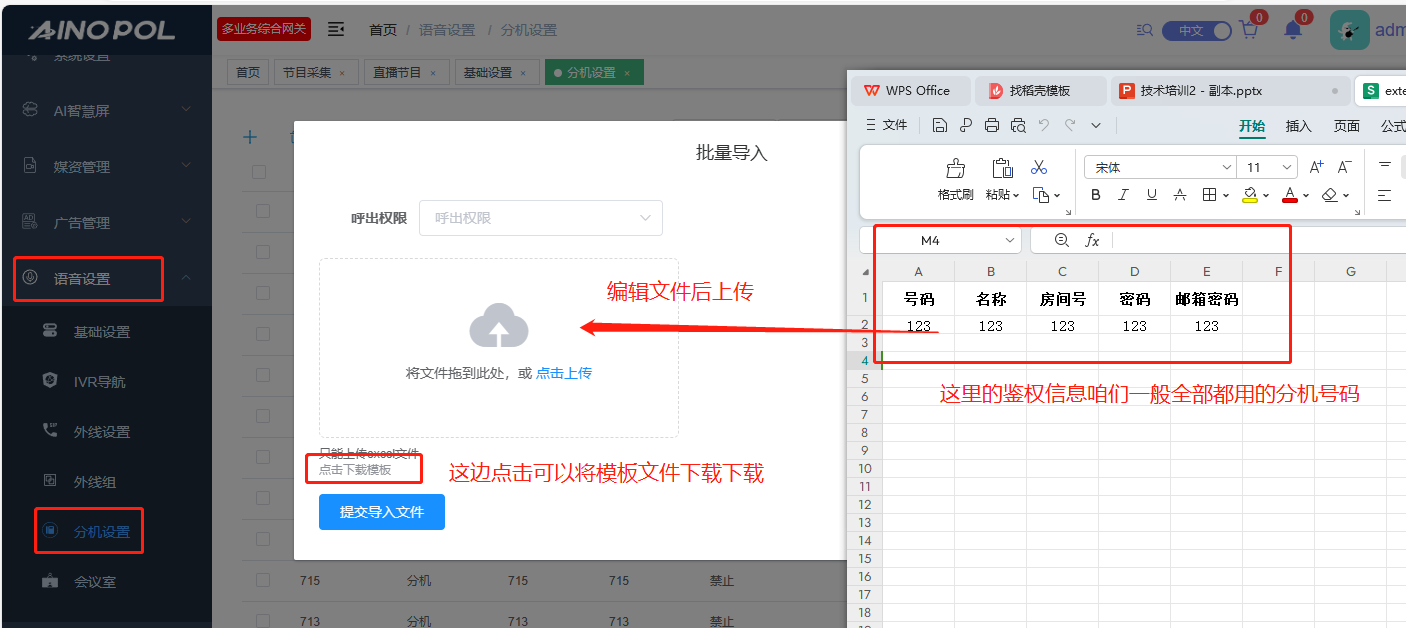Toggle the 中文 language switch
This screenshot has height=628, width=1406.
click(1196, 31)
